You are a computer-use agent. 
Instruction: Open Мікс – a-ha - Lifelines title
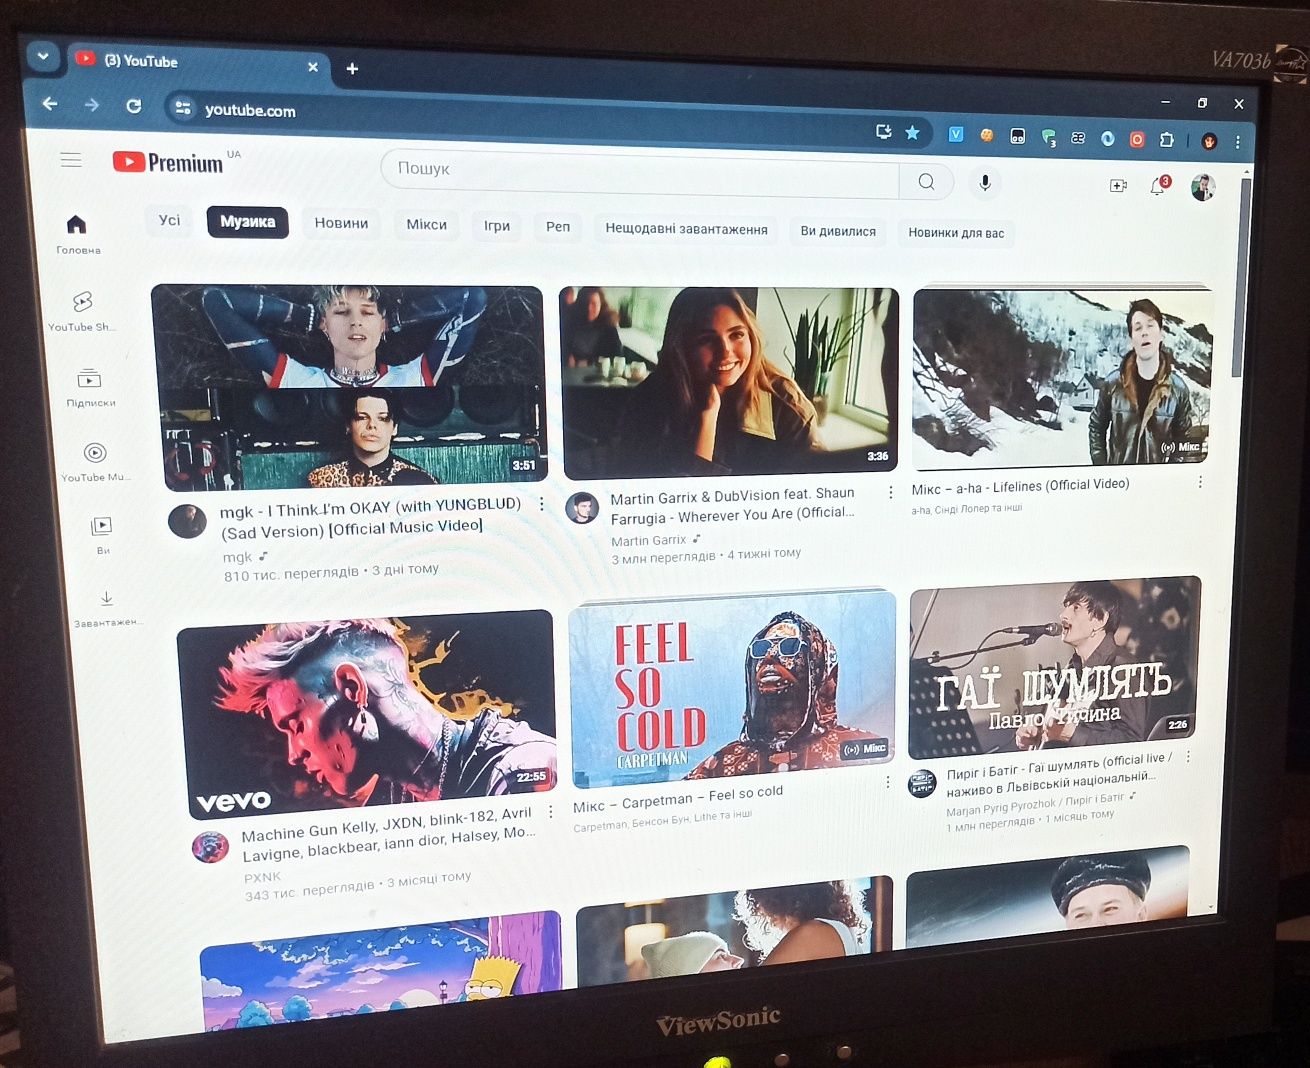(x=1020, y=486)
